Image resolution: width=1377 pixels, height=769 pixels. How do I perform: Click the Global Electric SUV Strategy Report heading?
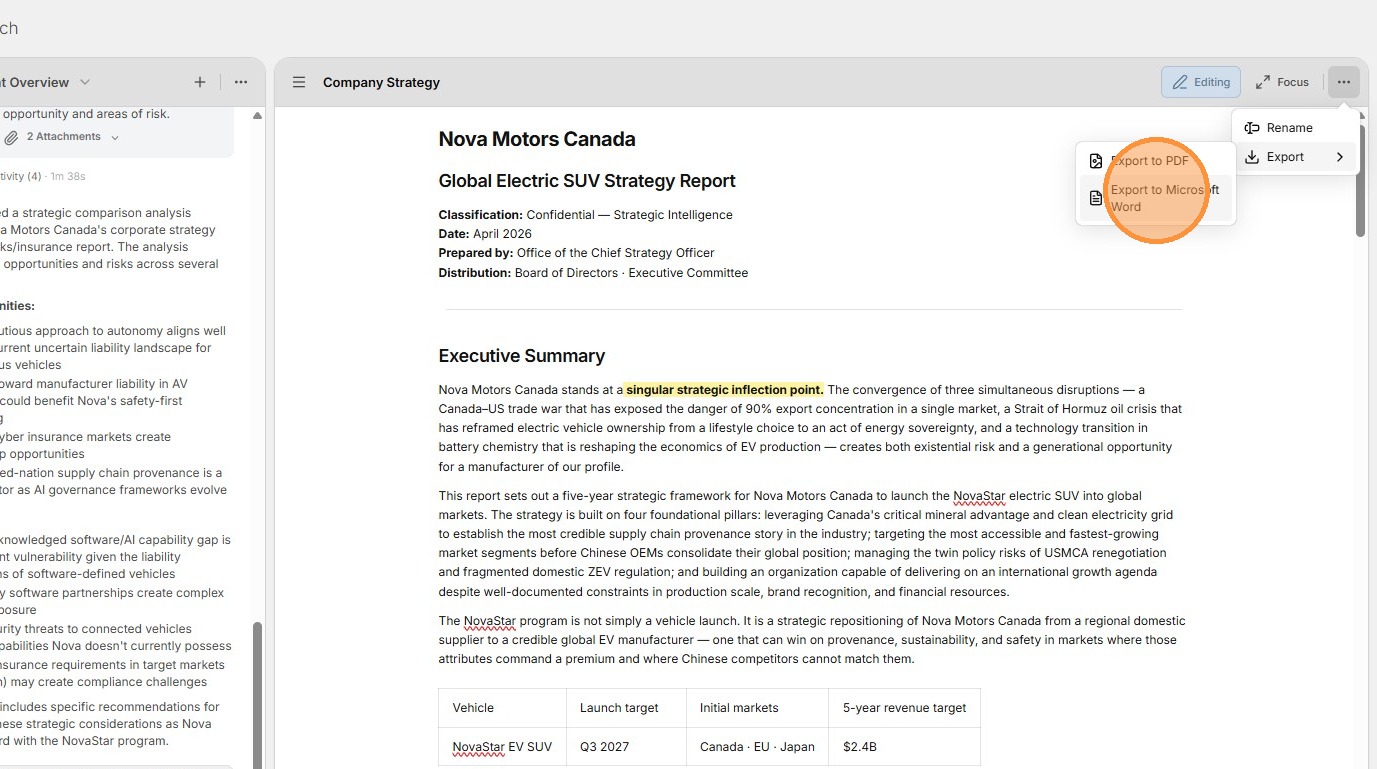587,181
